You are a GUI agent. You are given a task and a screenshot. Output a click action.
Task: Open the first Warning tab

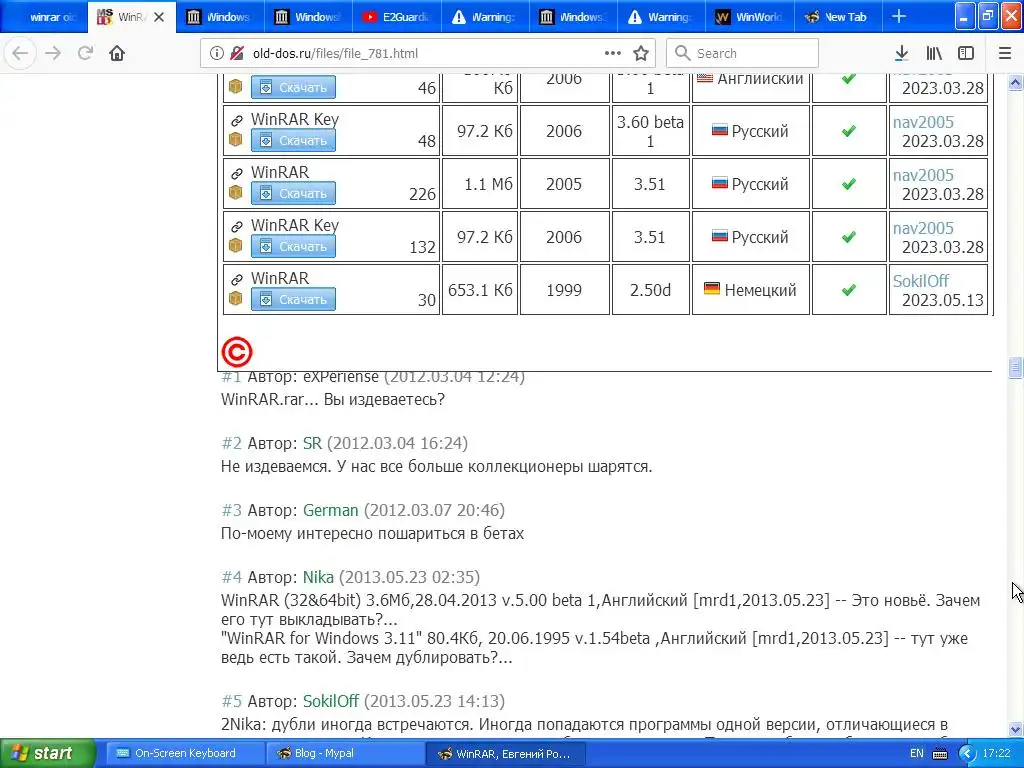(485, 17)
